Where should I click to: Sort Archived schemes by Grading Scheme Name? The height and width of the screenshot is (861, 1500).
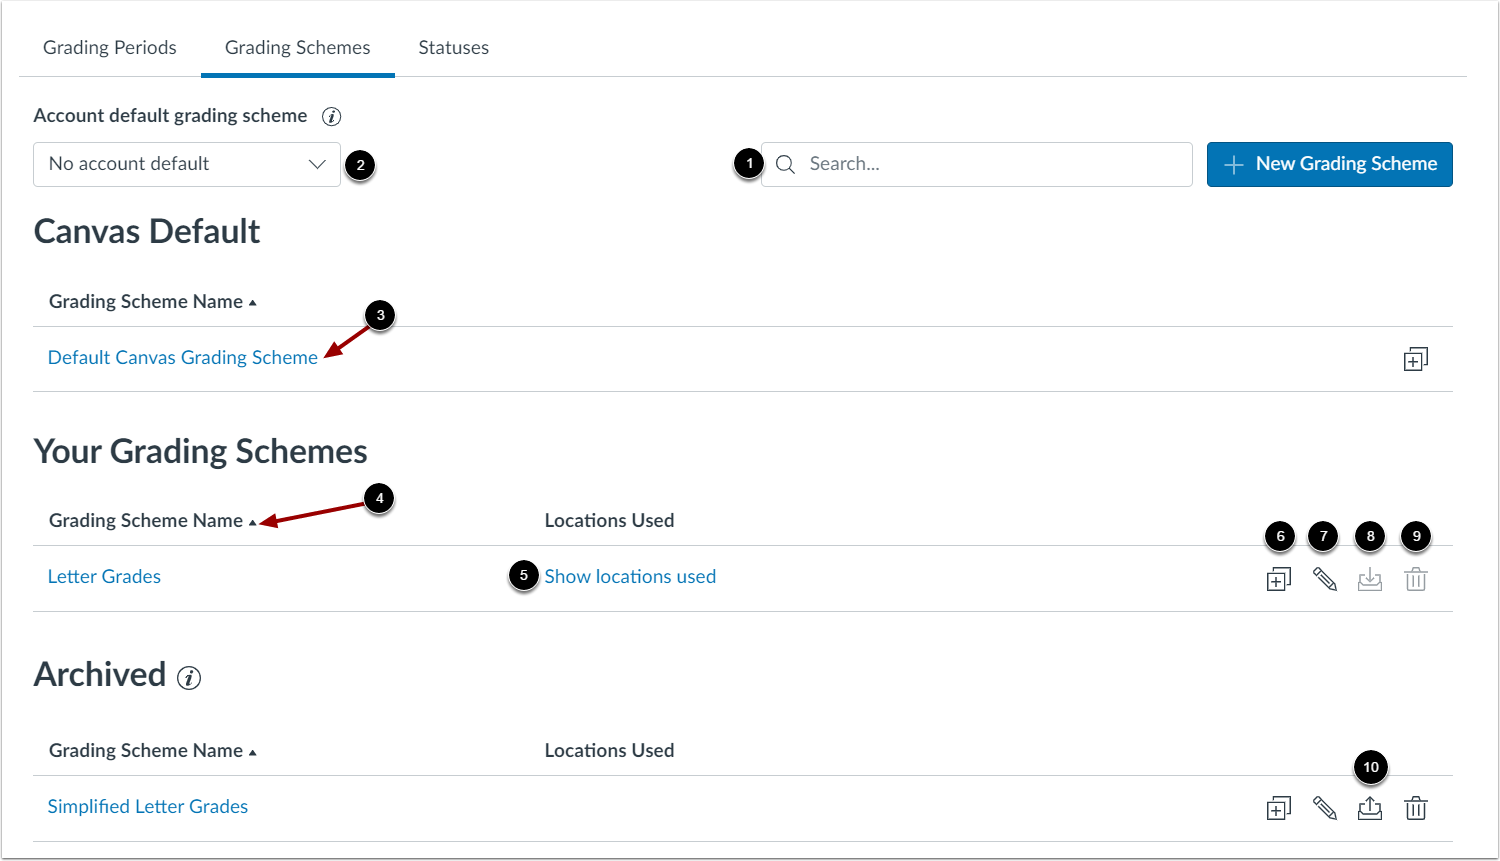153,751
